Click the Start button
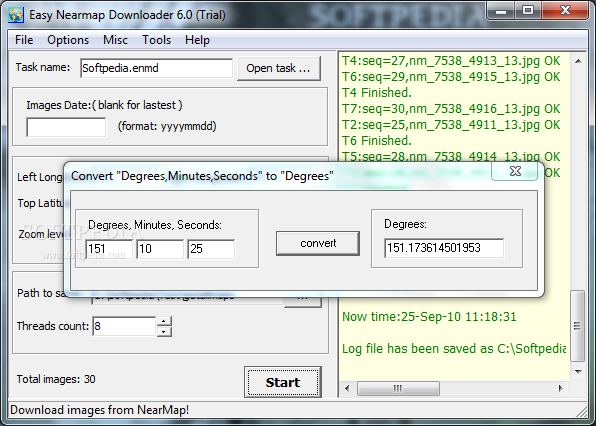 click(283, 382)
